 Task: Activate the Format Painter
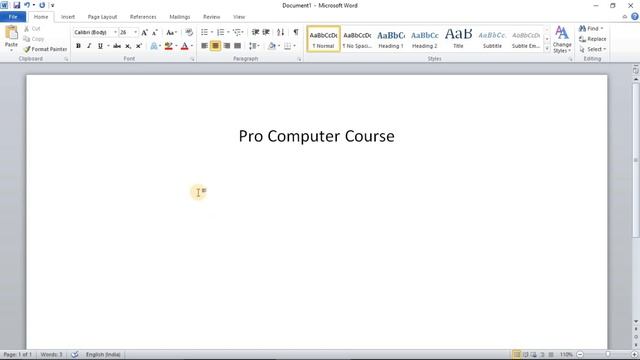pos(45,49)
